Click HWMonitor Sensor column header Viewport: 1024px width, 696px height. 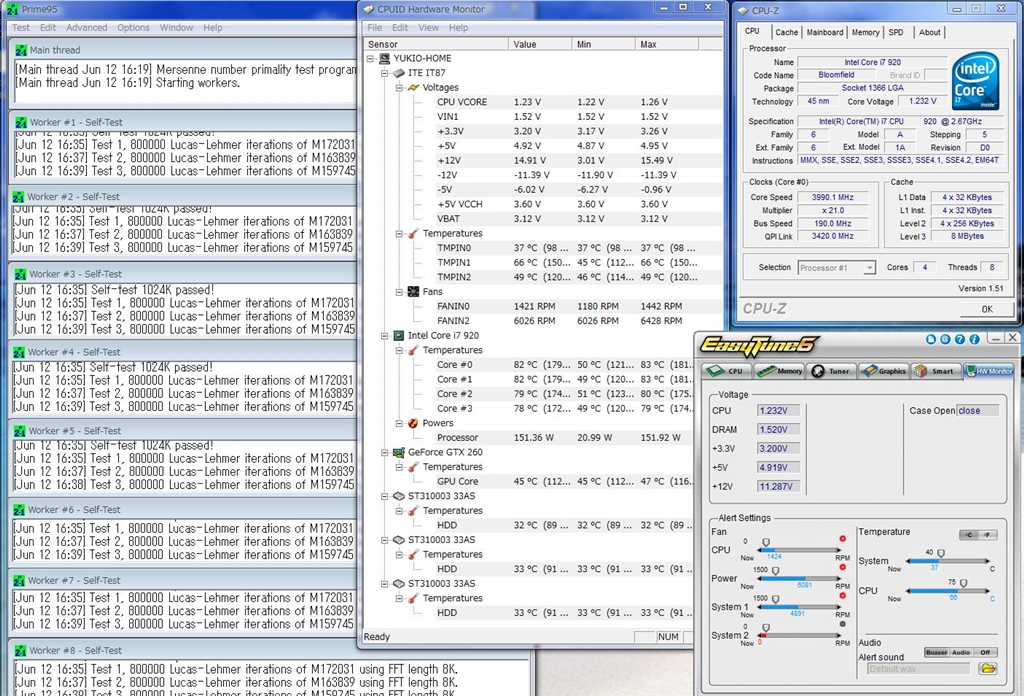436,44
